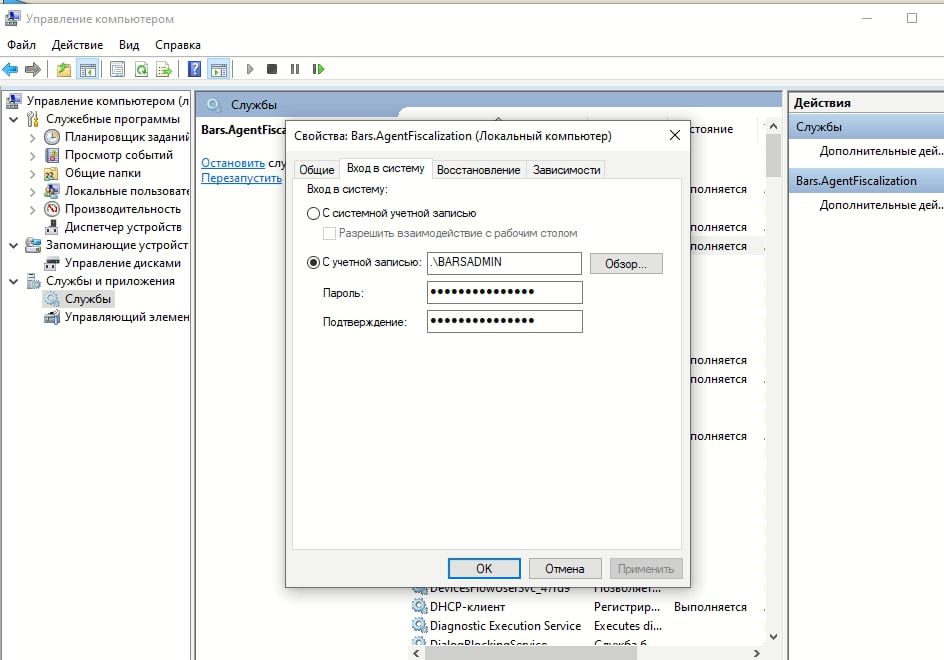
Task: Open the Справка menu
Action: pyautogui.click(x=178, y=45)
